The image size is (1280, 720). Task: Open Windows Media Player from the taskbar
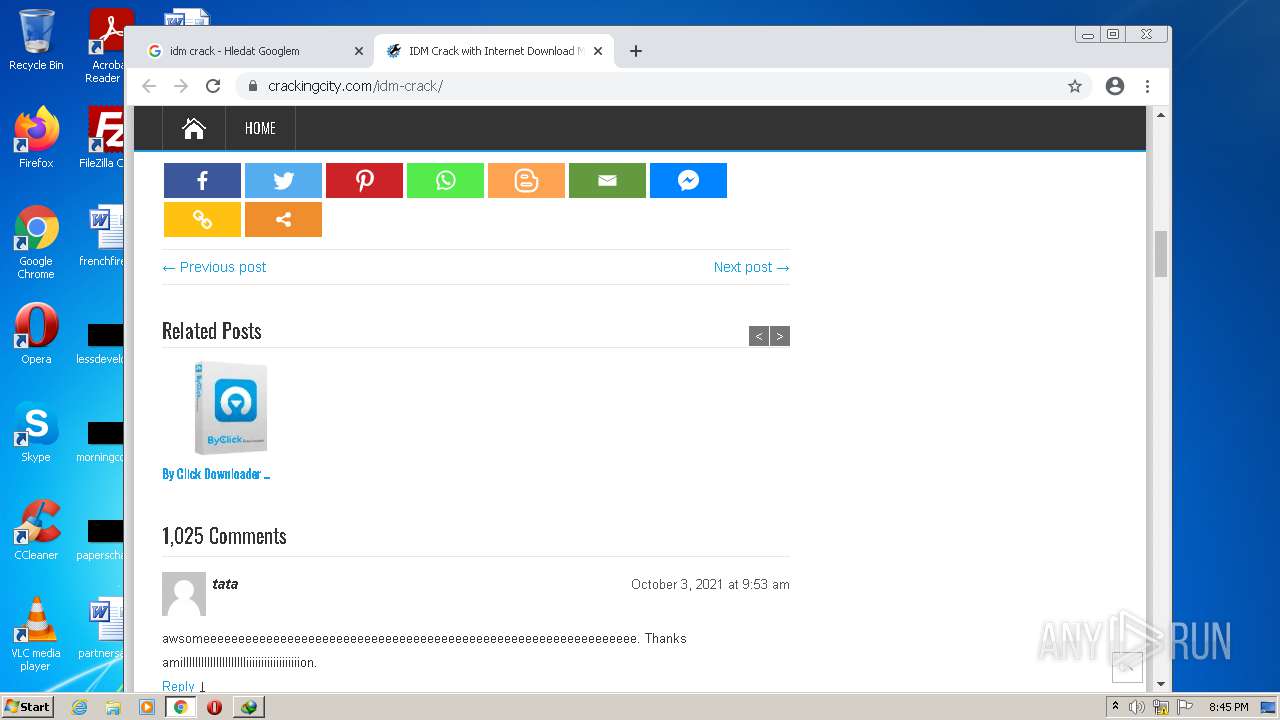click(147, 707)
